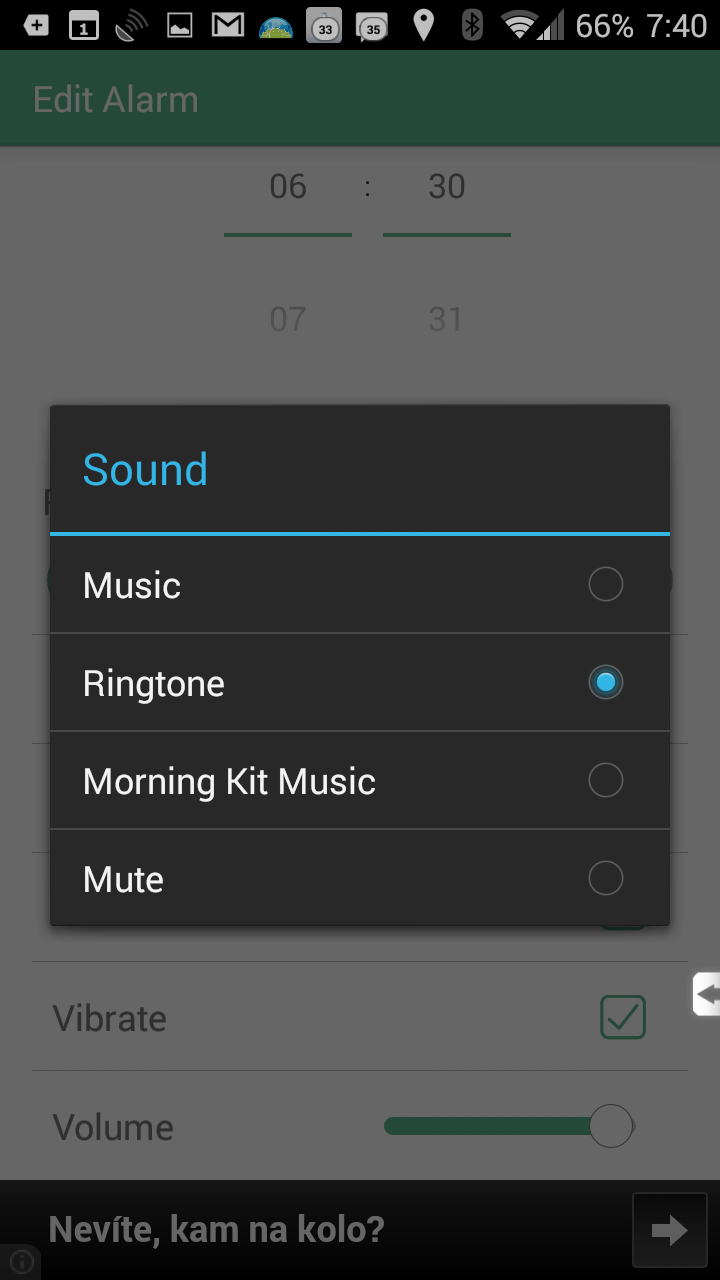Image resolution: width=720 pixels, height=1280 pixels.
Task: Select the Music radio button
Action: coord(605,584)
